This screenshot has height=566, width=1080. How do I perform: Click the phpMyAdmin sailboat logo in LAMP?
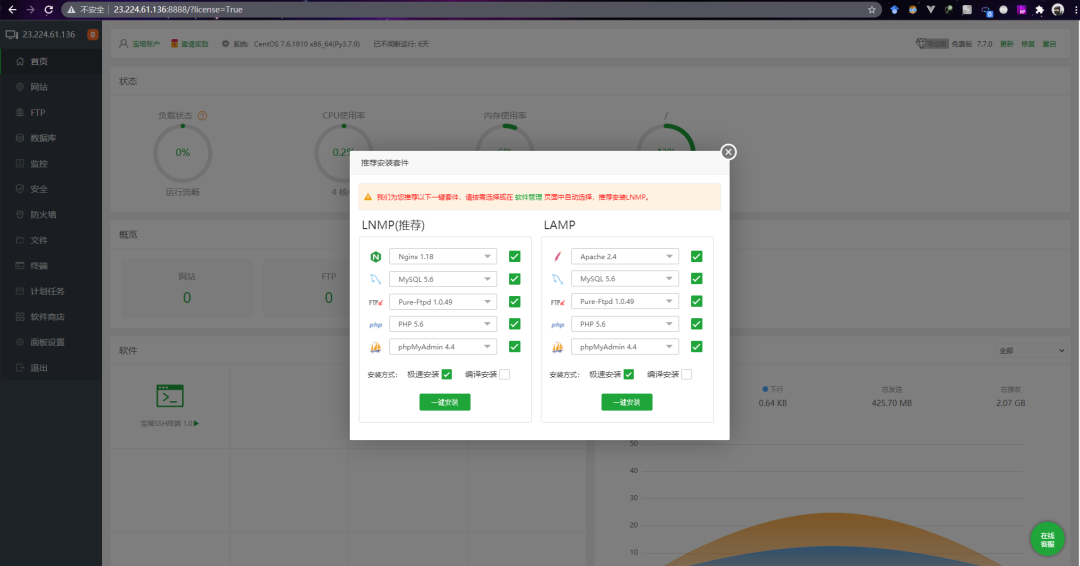557,347
